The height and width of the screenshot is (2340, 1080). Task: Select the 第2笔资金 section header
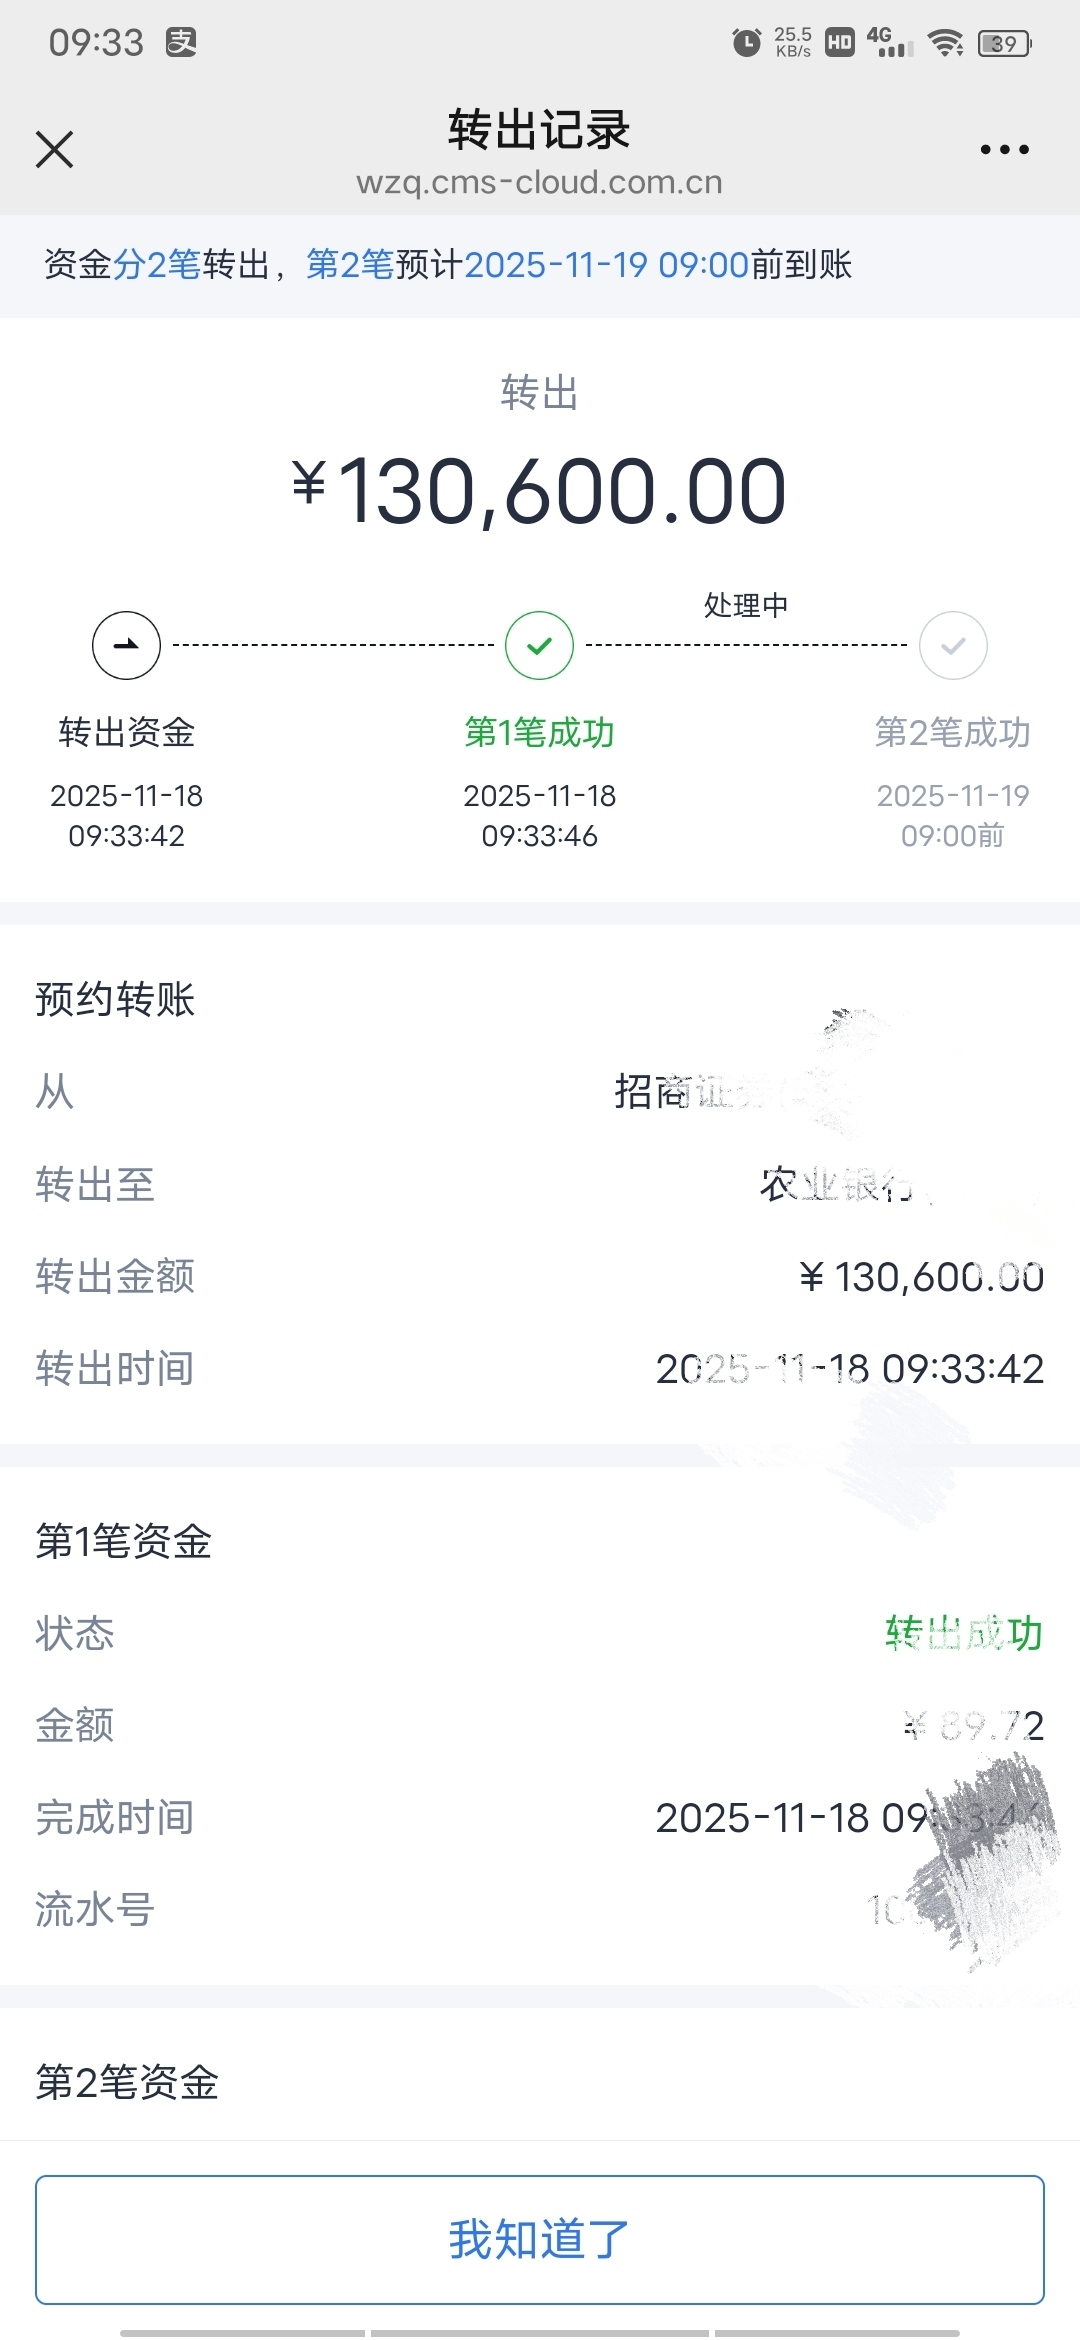point(127,2083)
